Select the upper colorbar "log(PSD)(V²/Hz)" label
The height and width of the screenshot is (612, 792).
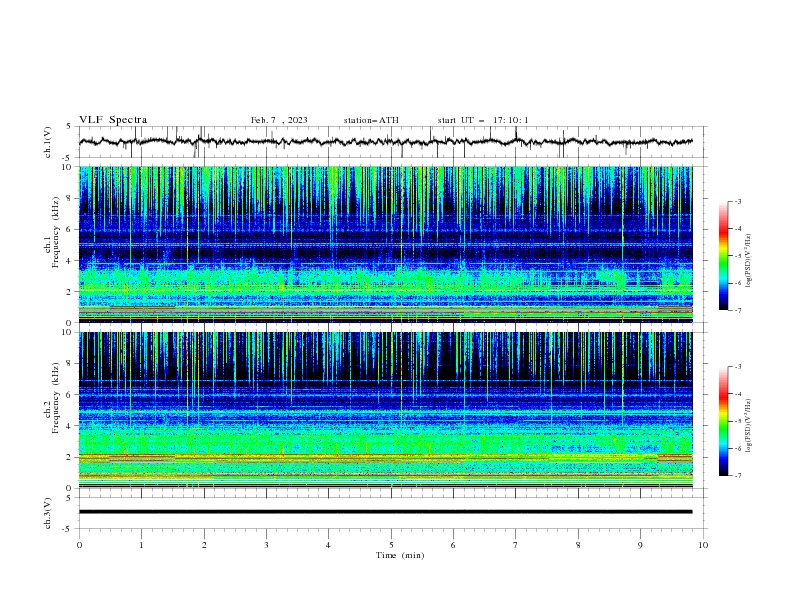748,261
